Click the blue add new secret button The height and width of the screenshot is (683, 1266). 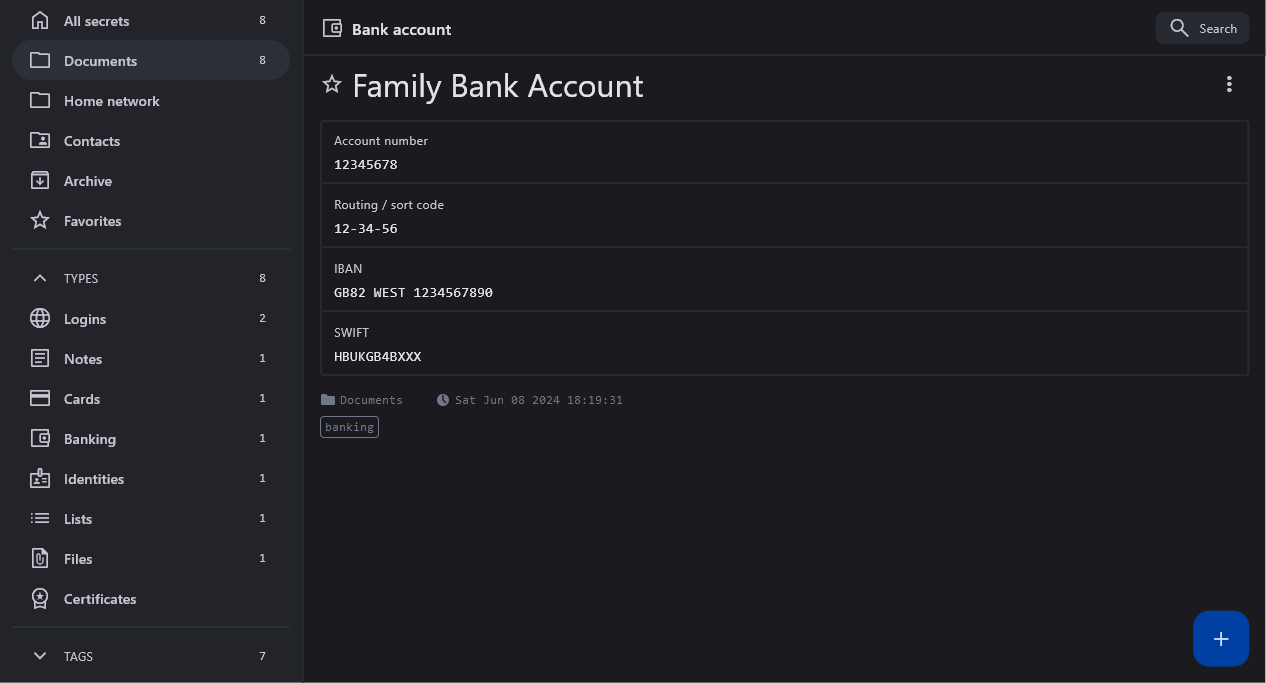pos(1221,639)
